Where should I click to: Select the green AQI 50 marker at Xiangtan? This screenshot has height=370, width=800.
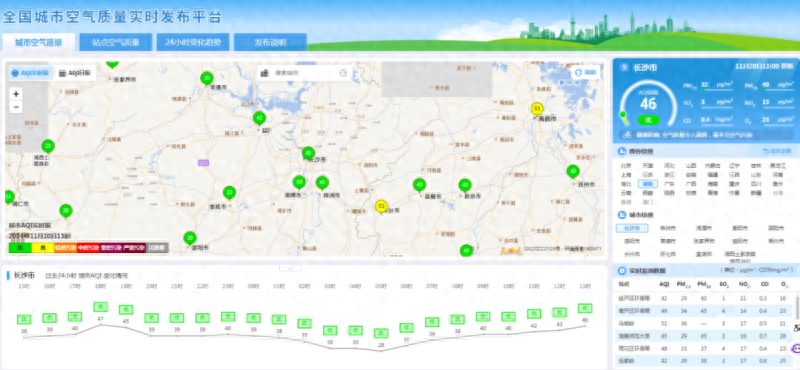click(299, 183)
